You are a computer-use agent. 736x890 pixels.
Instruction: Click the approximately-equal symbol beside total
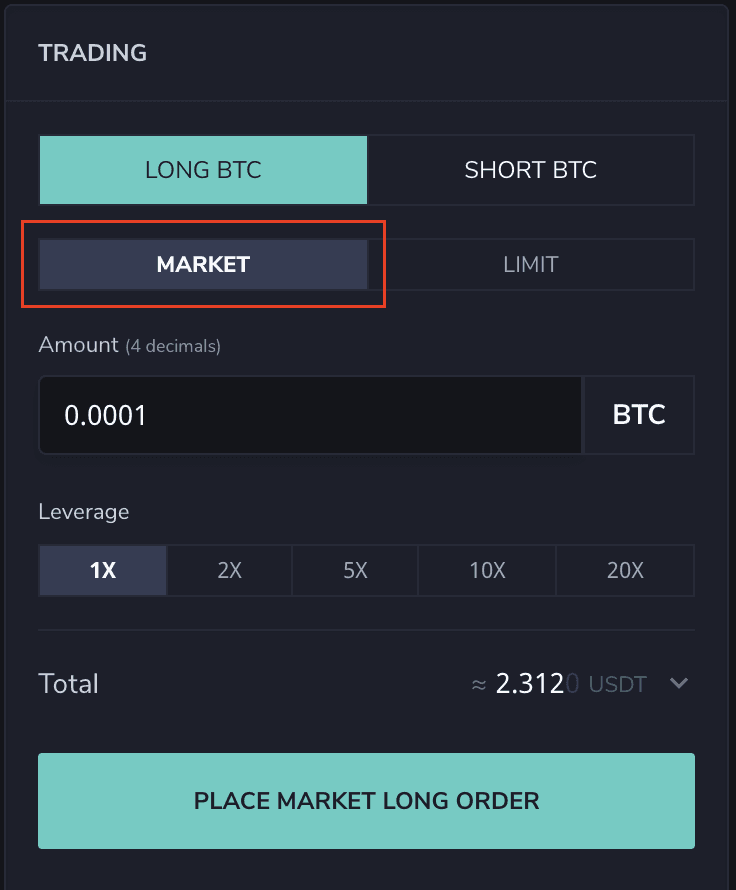coord(478,685)
